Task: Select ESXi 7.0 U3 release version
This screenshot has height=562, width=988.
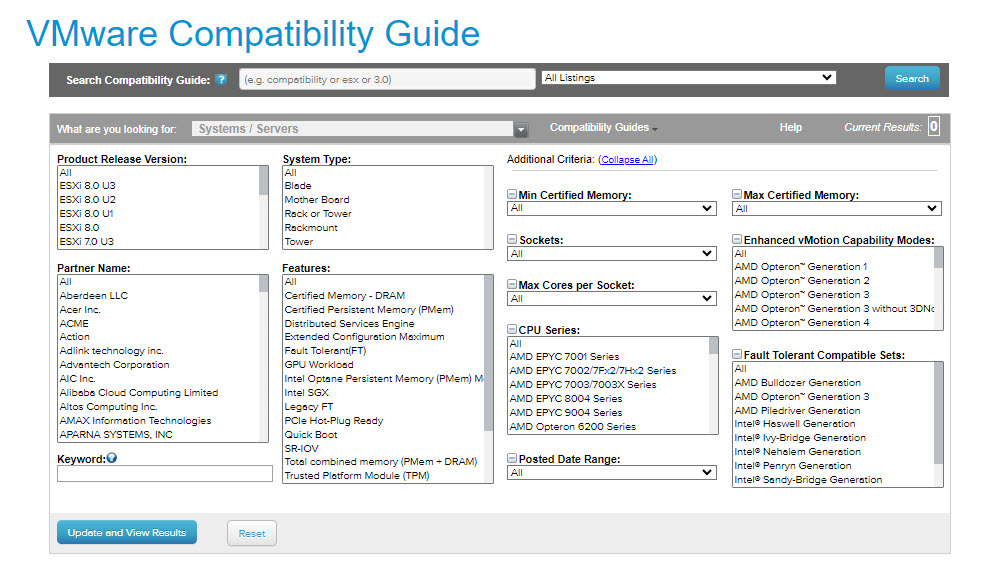Action: pyautogui.click(x=87, y=242)
